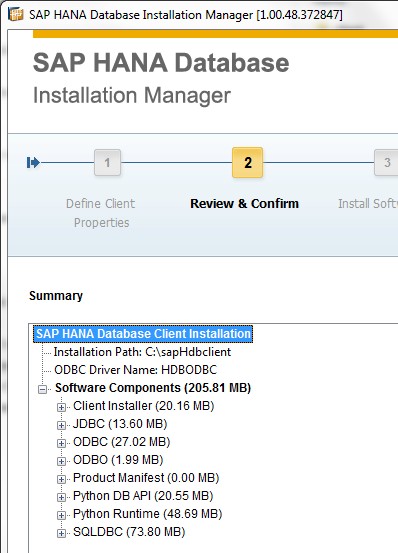Select SQLDBC (73.80 MB) row
Image resolution: width=398 pixels, height=553 pixels.
click(x=129, y=532)
